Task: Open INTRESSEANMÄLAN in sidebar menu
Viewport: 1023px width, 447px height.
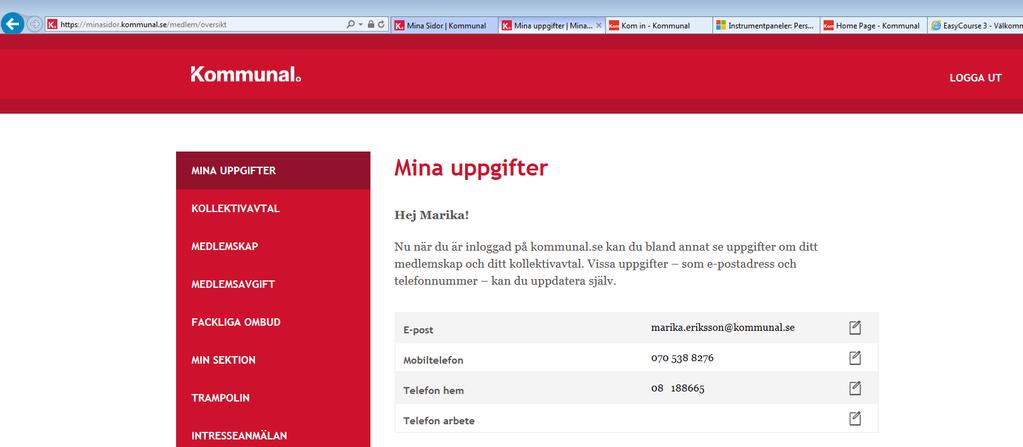Action: click(x=273, y=435)
